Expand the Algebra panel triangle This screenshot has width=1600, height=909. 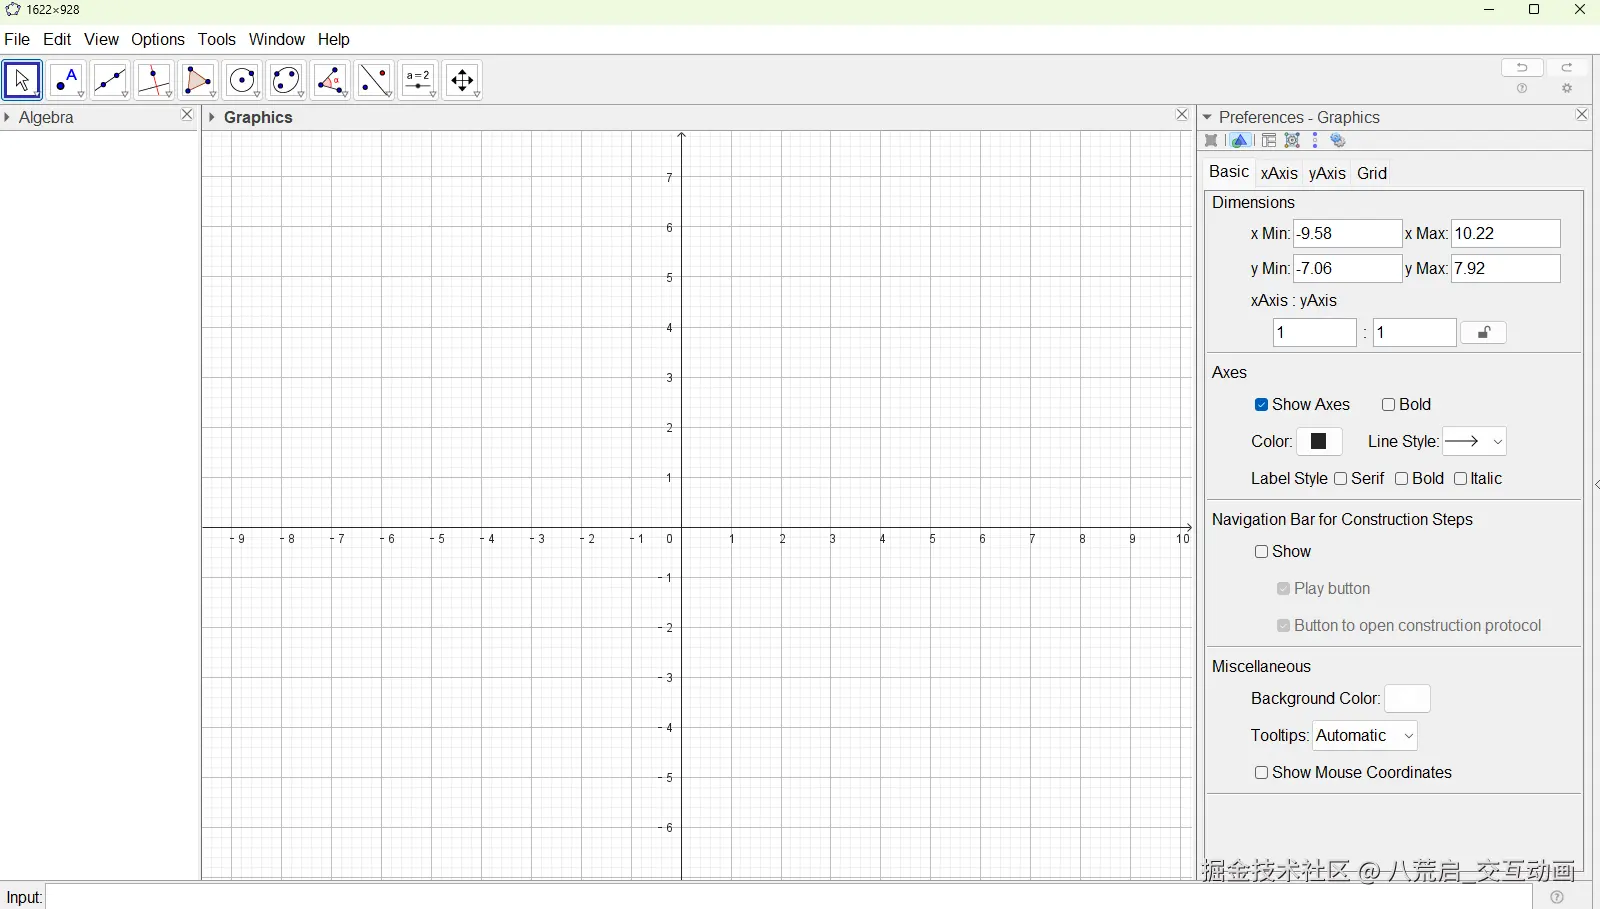pos(7,117)
